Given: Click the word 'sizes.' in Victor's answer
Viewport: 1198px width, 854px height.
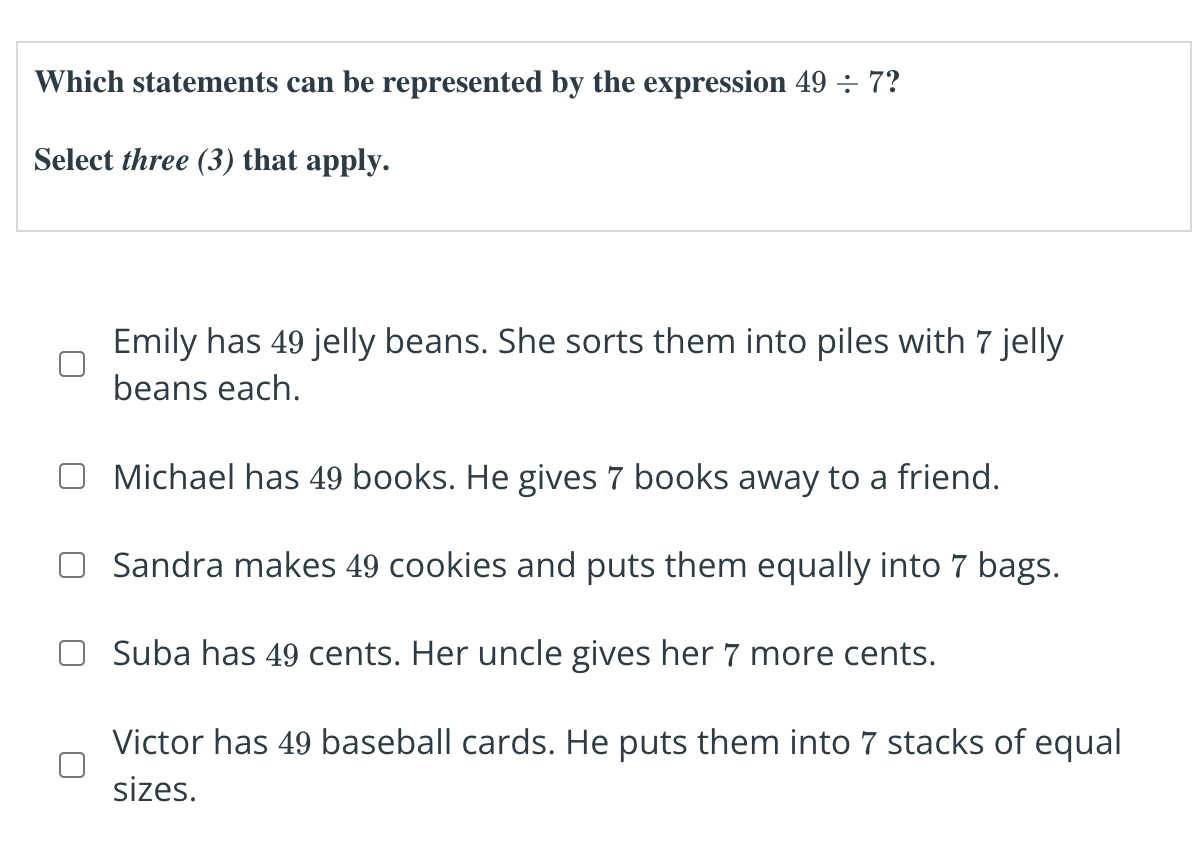Looking at the screenshot, I should 155,790.
